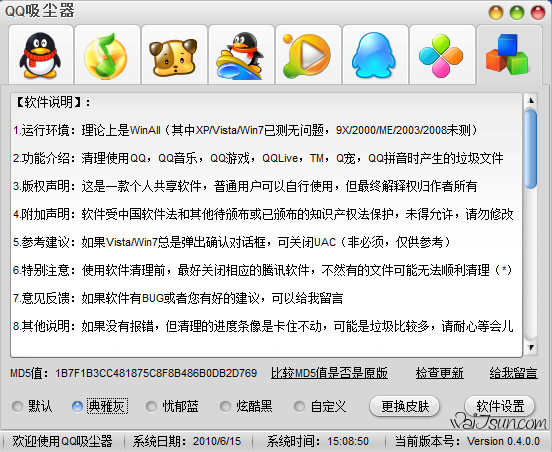This screenshot has height=452, width=552.
Task: Click the 更换皮肤 button
Action: (x=405, y=406)
